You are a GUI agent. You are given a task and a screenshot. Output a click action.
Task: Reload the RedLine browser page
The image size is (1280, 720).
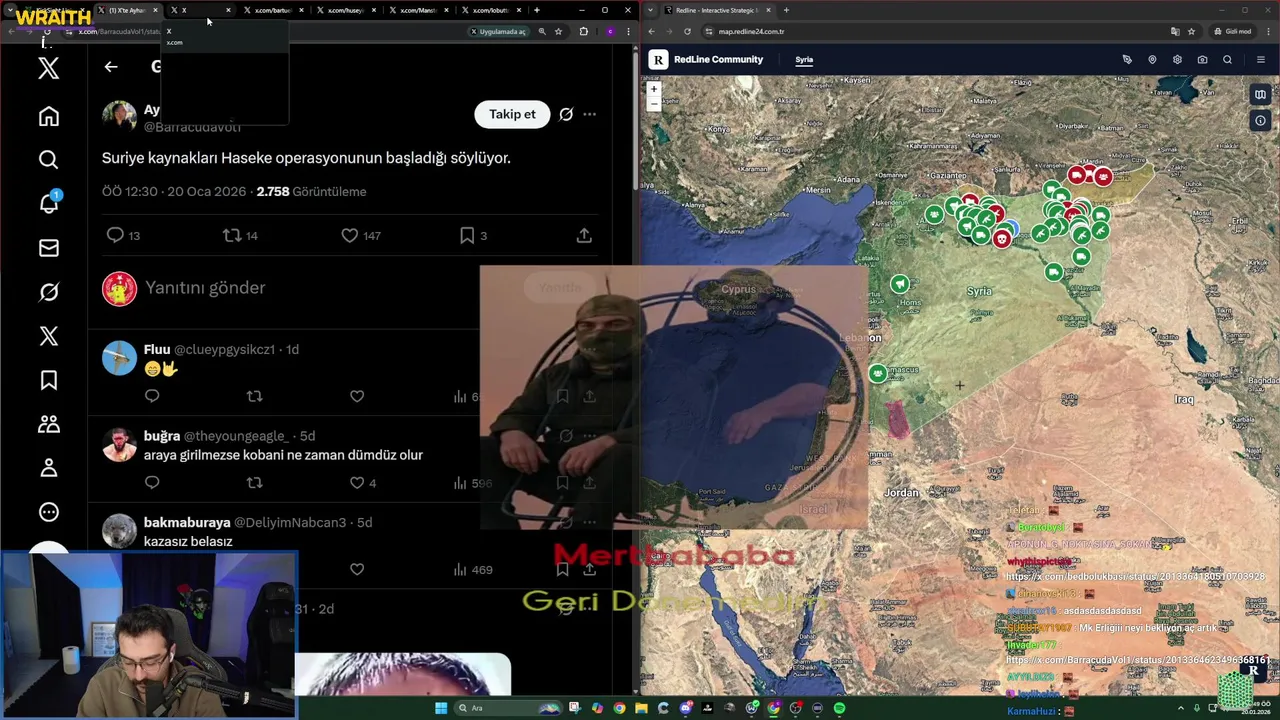click(x=687, y=31)
